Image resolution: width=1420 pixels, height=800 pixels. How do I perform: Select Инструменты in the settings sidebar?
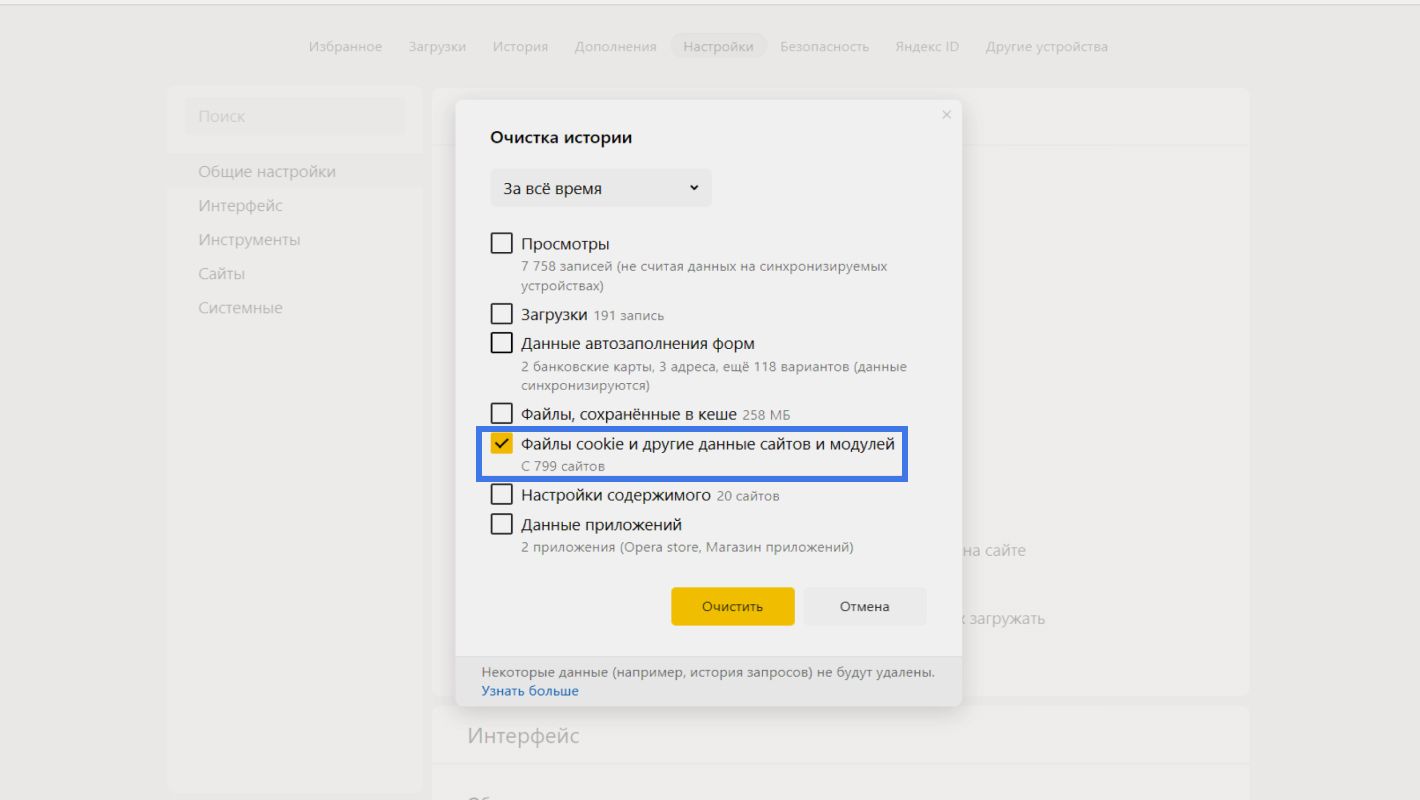click(249, 240)
